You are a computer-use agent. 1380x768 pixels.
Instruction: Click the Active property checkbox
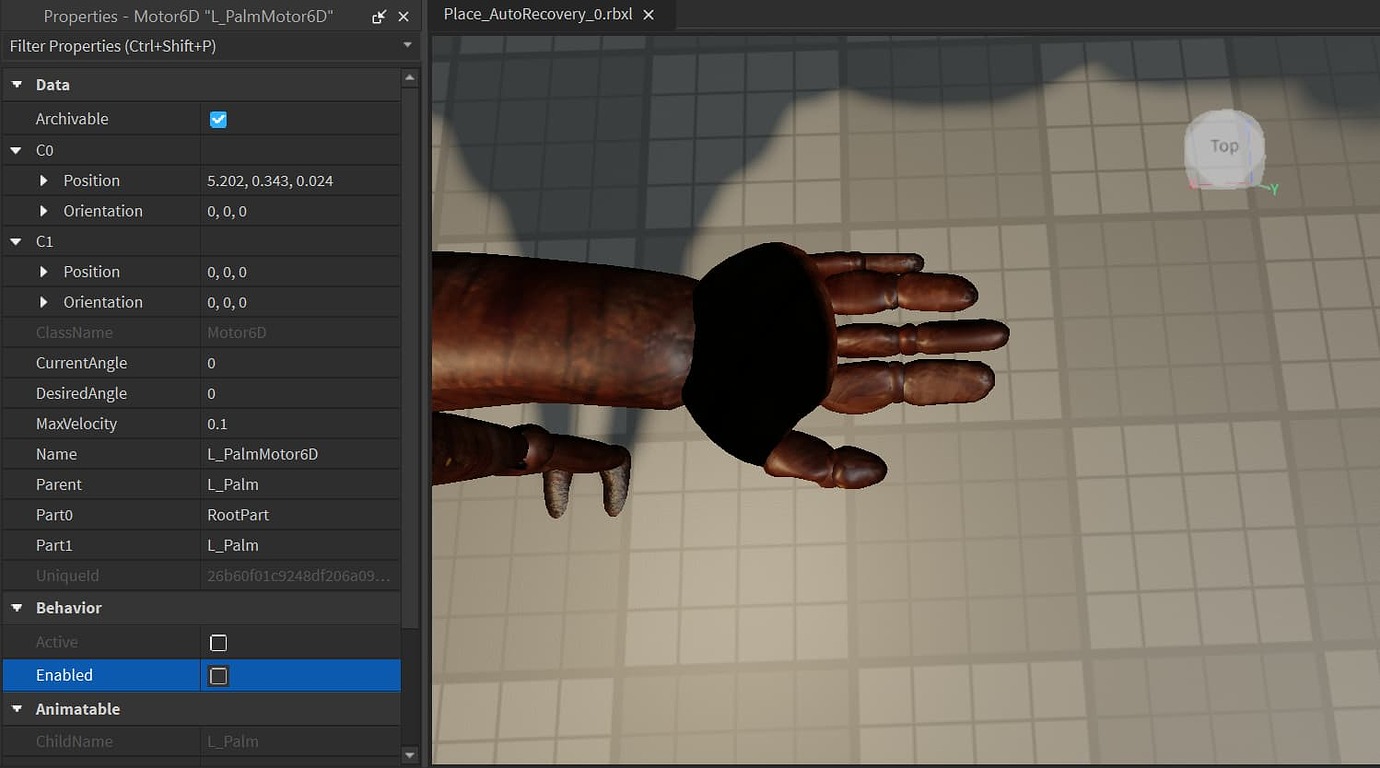pyautogui.click(x=218, y=642)
